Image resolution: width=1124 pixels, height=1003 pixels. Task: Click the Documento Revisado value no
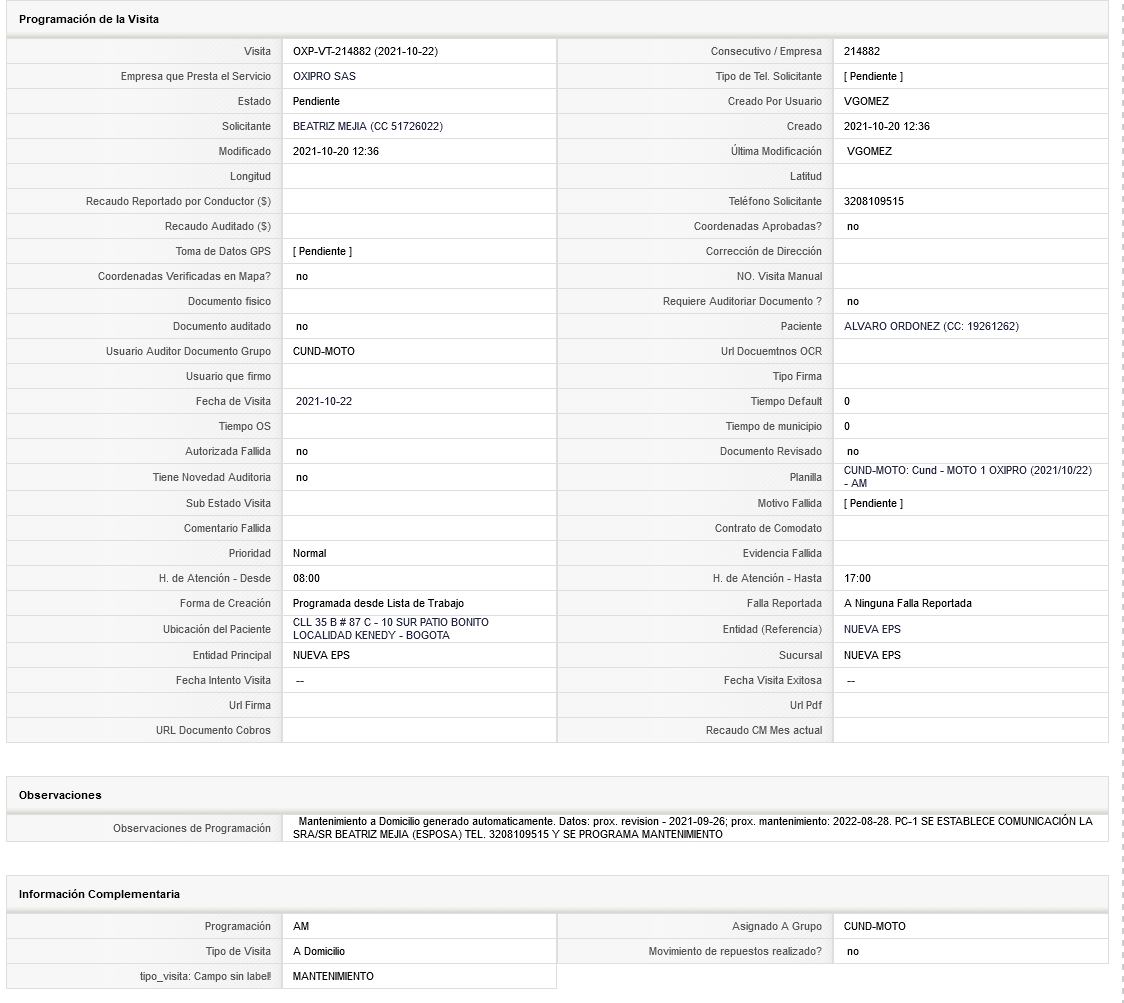852,452
